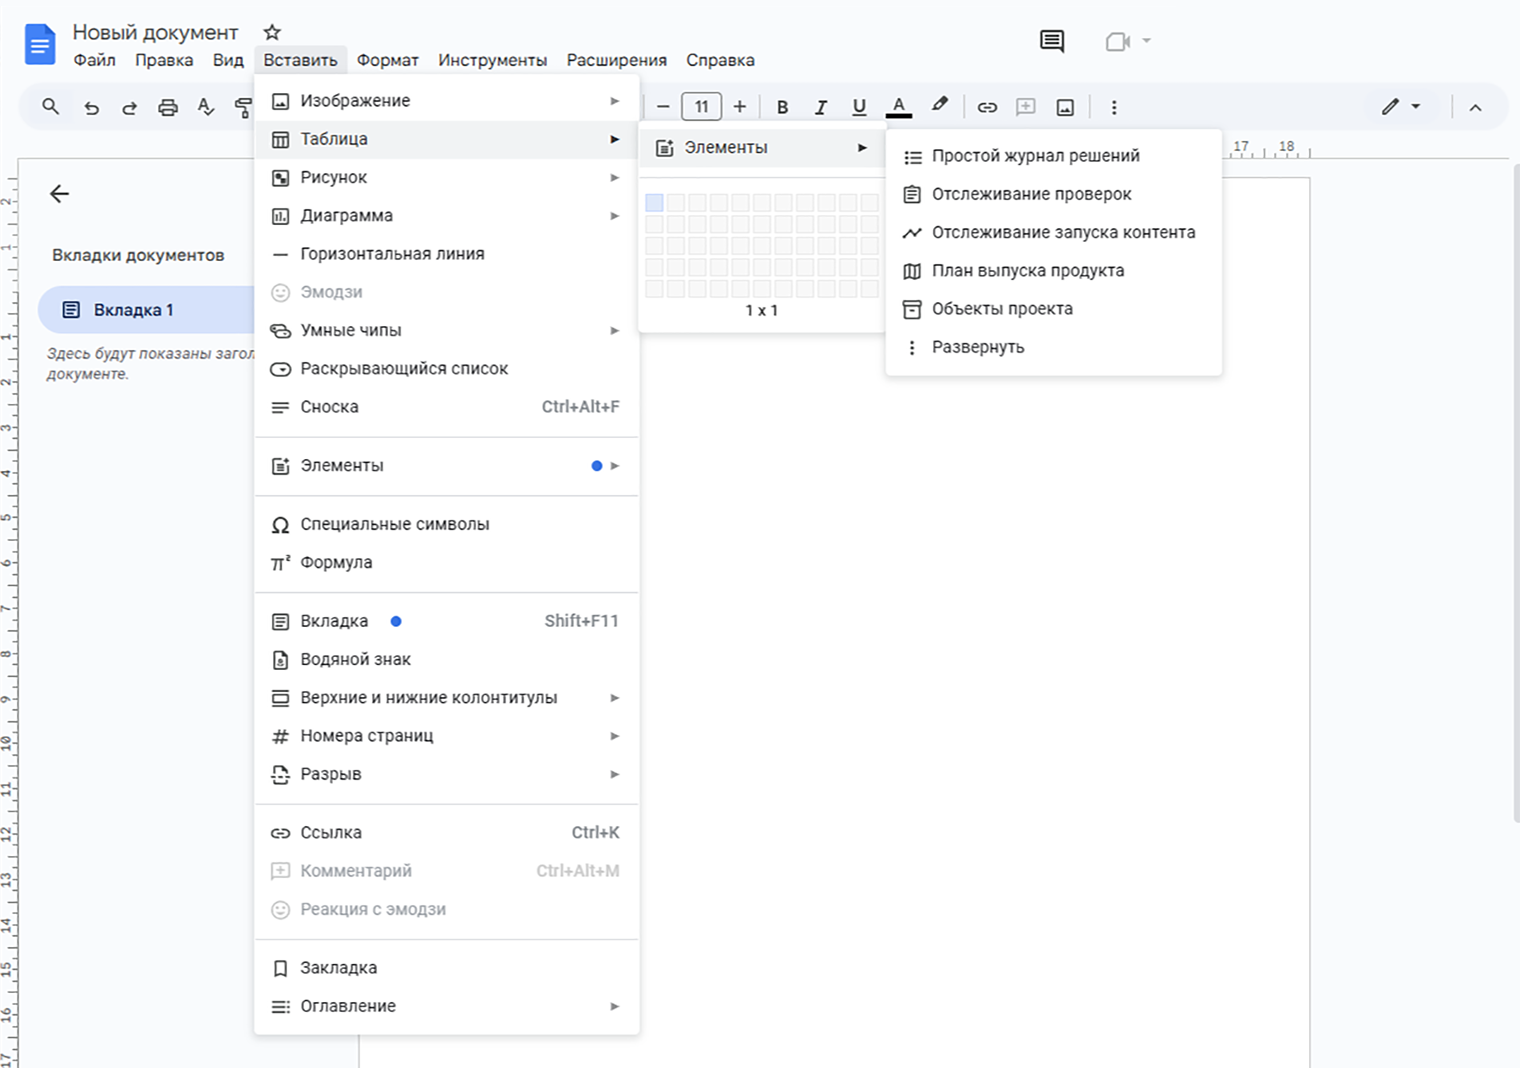Viewport: 1520px width, 1068px height.
Task: Expand the Умные чипы submenu
Action: [x=446, y=330]
